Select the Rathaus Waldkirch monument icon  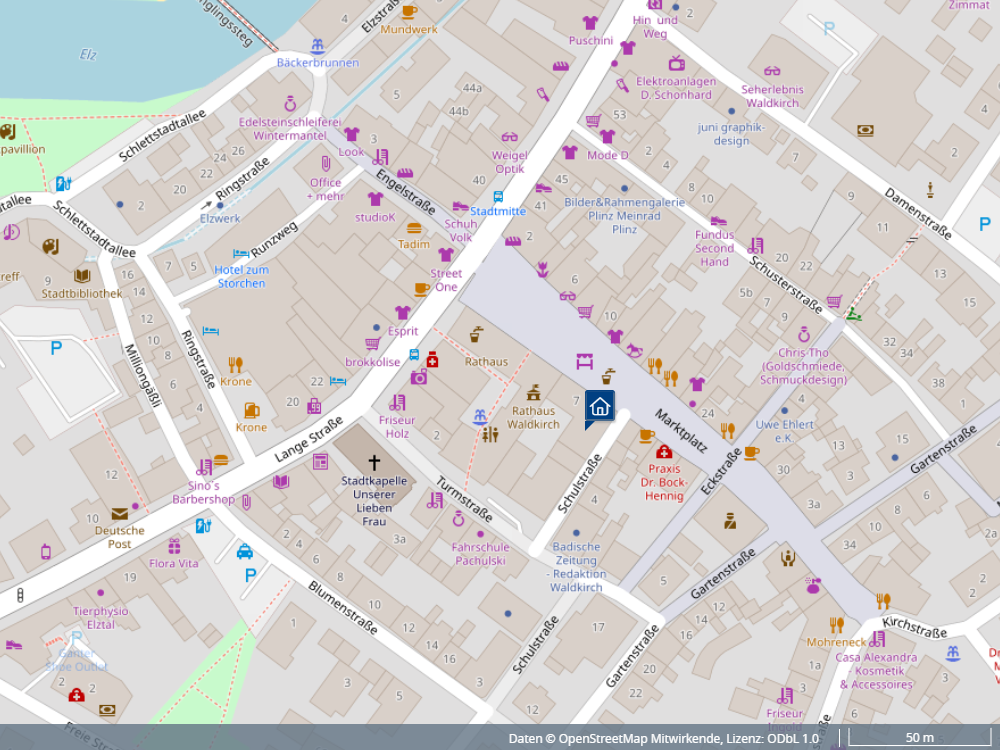(534, 392)
